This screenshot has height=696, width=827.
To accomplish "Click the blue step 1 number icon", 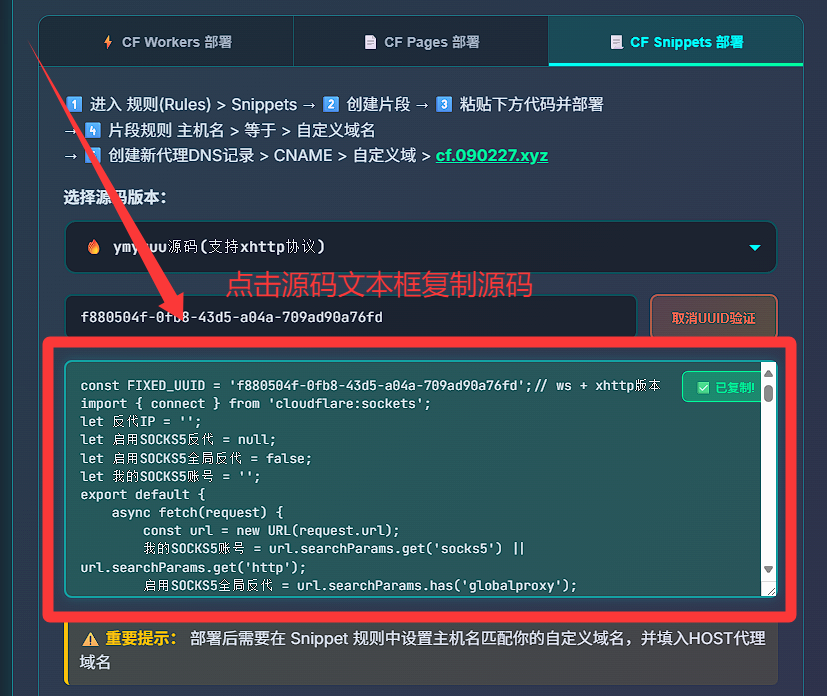I will pos(74,104).
